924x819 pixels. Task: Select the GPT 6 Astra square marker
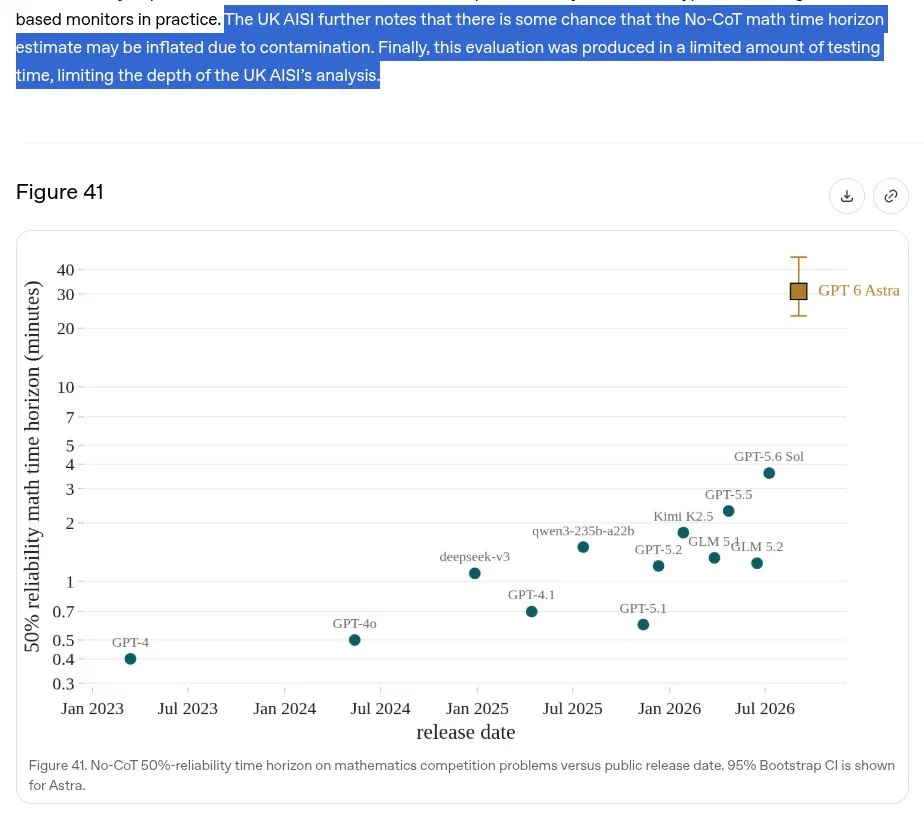(798, 291)
